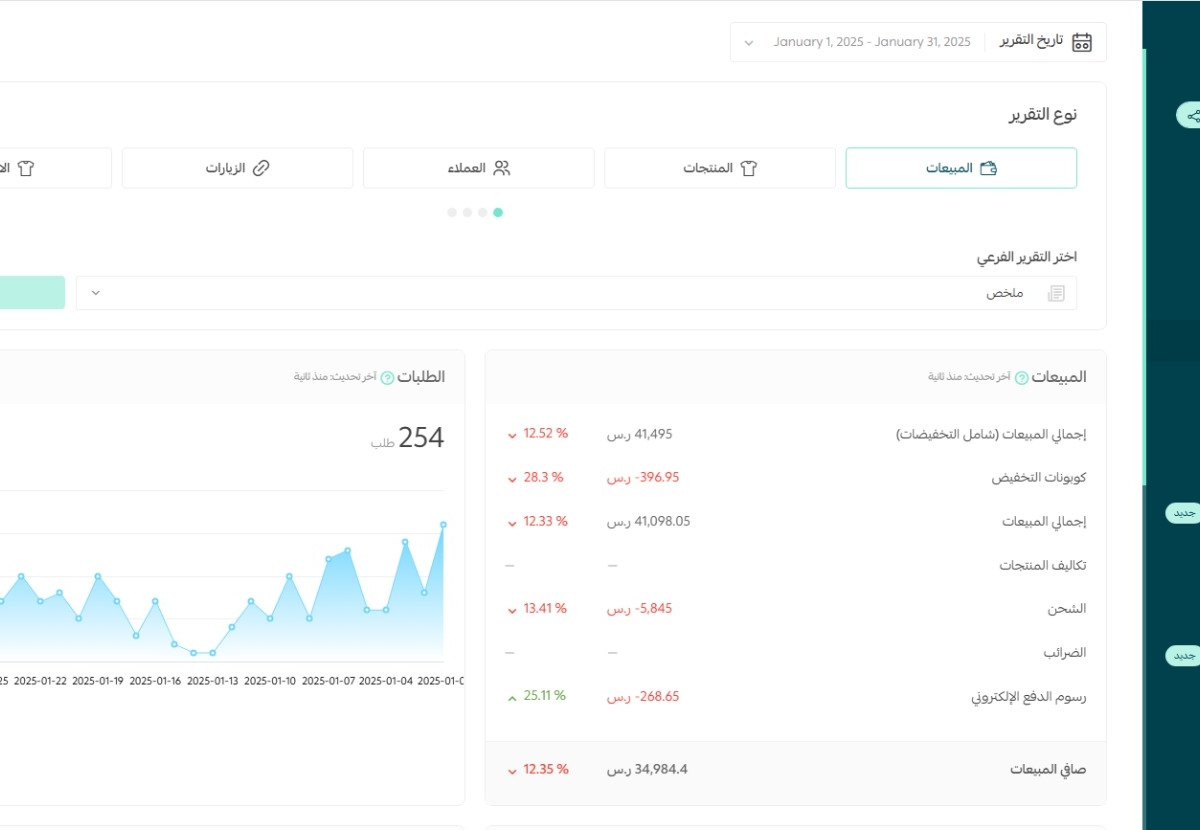Click the highest peak point on orders chart

click(x=442, y=522)
